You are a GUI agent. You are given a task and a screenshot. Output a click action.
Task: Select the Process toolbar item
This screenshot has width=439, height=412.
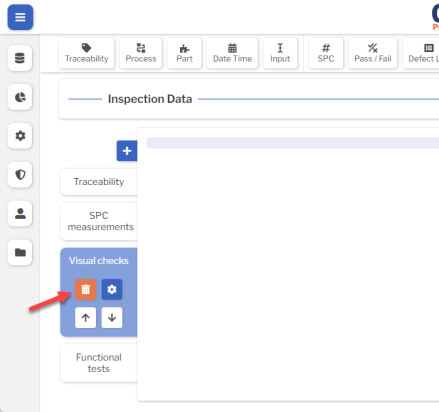point(141,53)
